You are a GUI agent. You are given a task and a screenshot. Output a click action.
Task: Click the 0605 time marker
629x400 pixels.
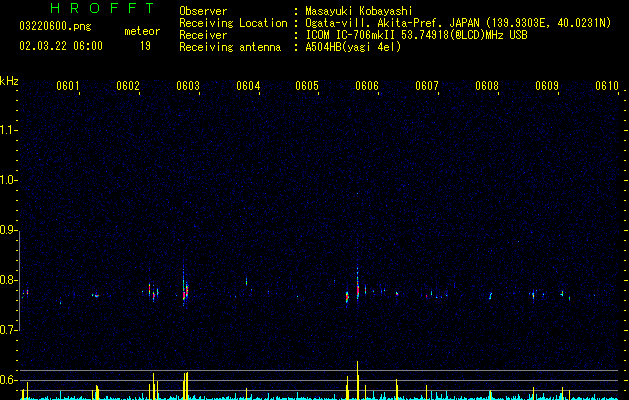coord(307,86)
